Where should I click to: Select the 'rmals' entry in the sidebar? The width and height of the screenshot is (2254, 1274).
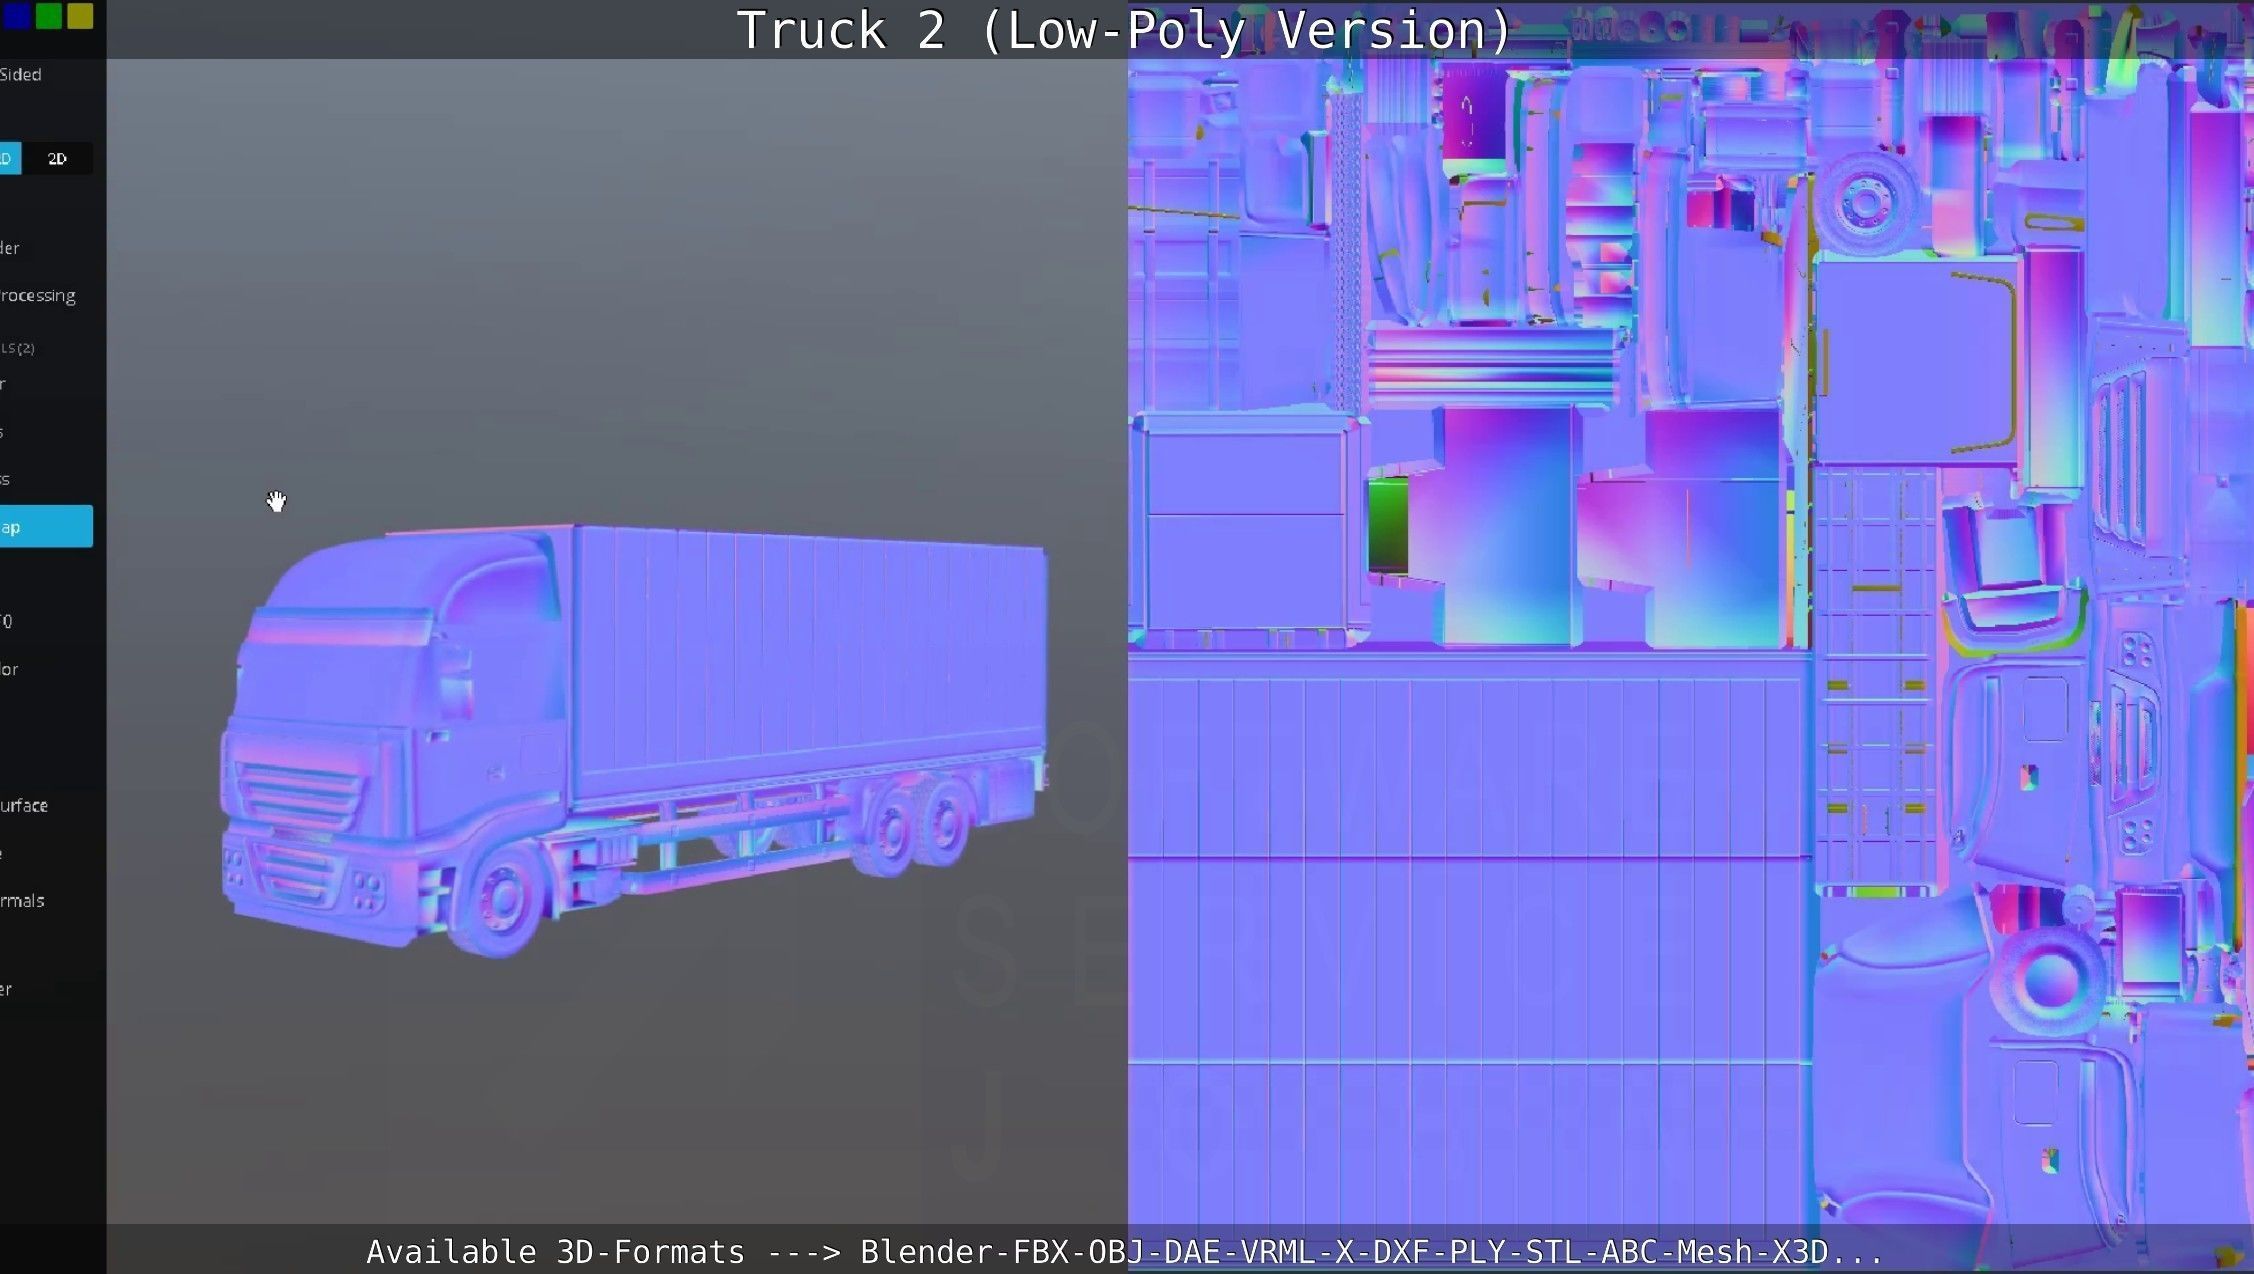click(x=22, y=900)
